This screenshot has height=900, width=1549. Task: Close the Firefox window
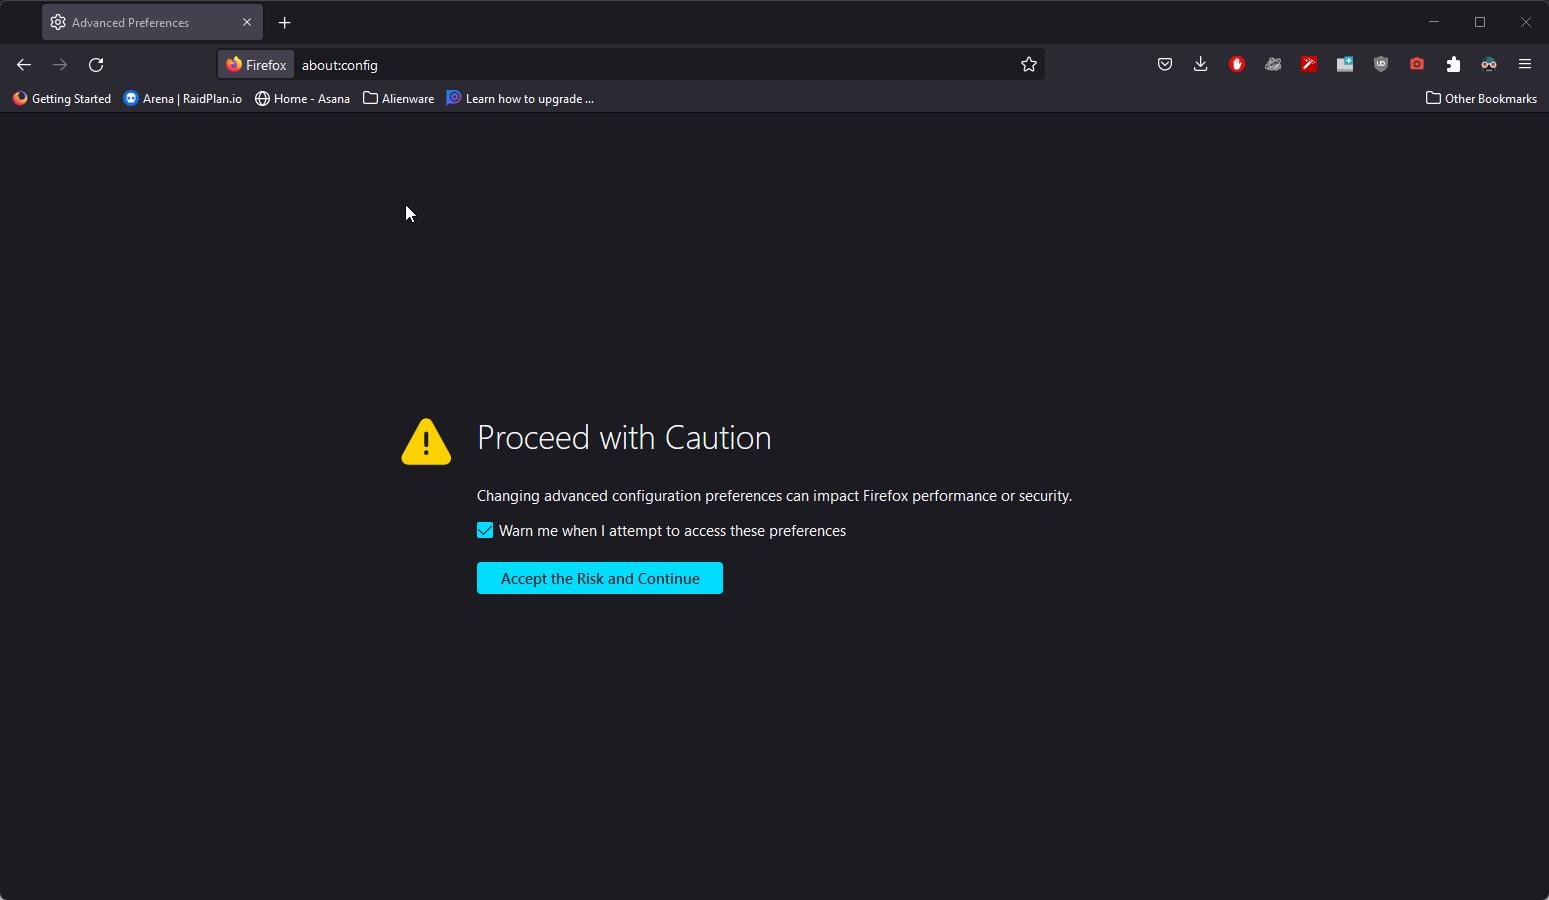click(1526, 22)
